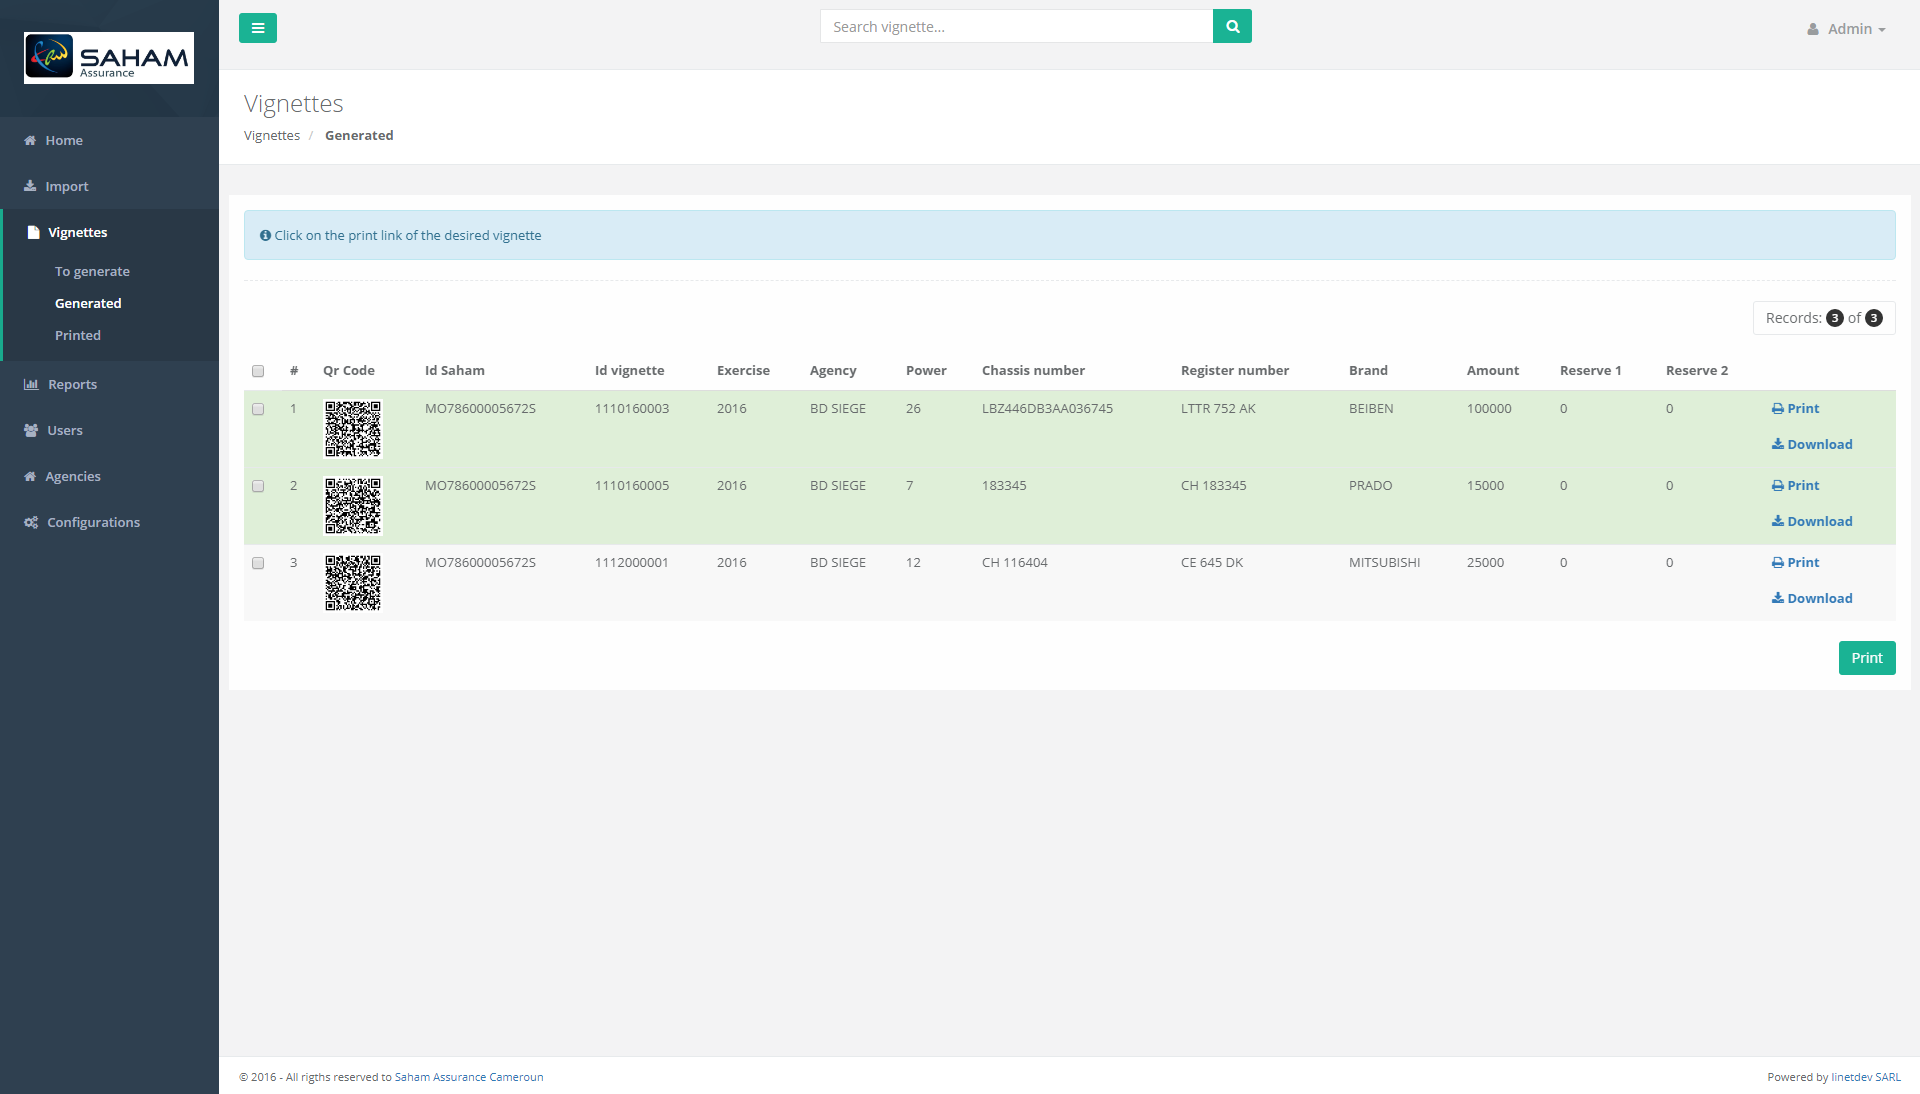
Task: Select the Printed submenu item
Action: tap(77, 336)
